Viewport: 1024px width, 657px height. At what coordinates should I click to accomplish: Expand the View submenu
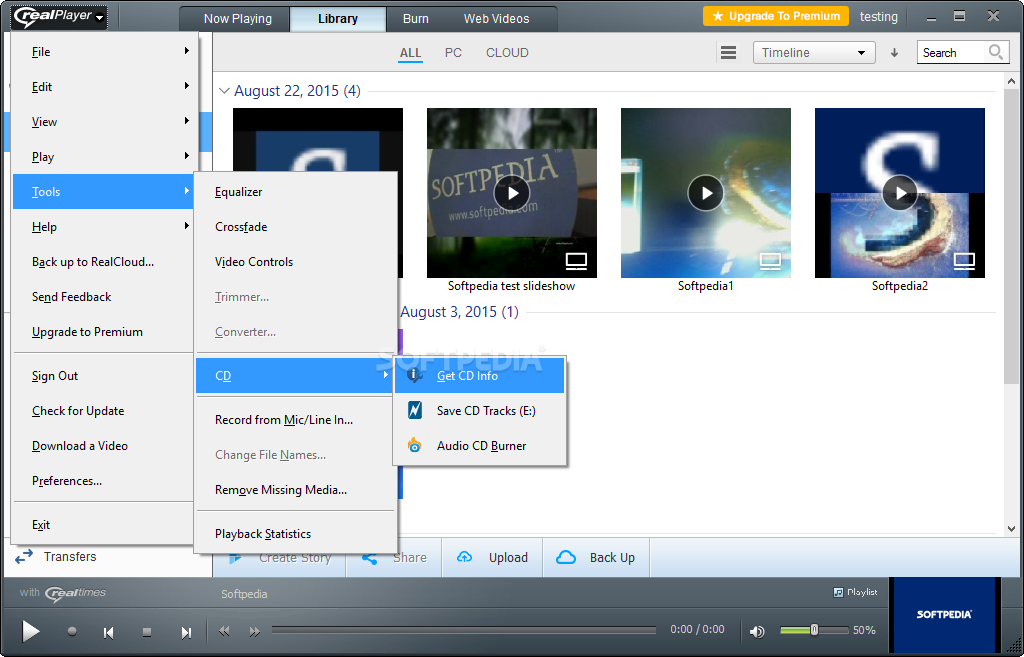click(104, 121)
